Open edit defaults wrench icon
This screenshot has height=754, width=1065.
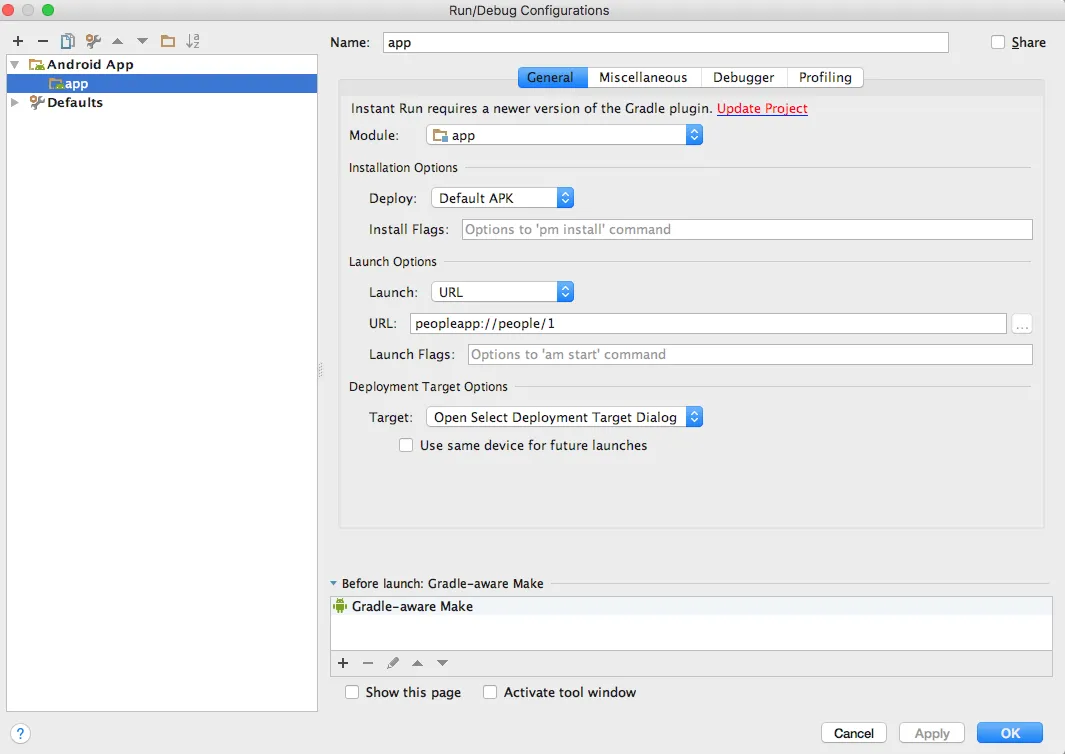(93, 41)
